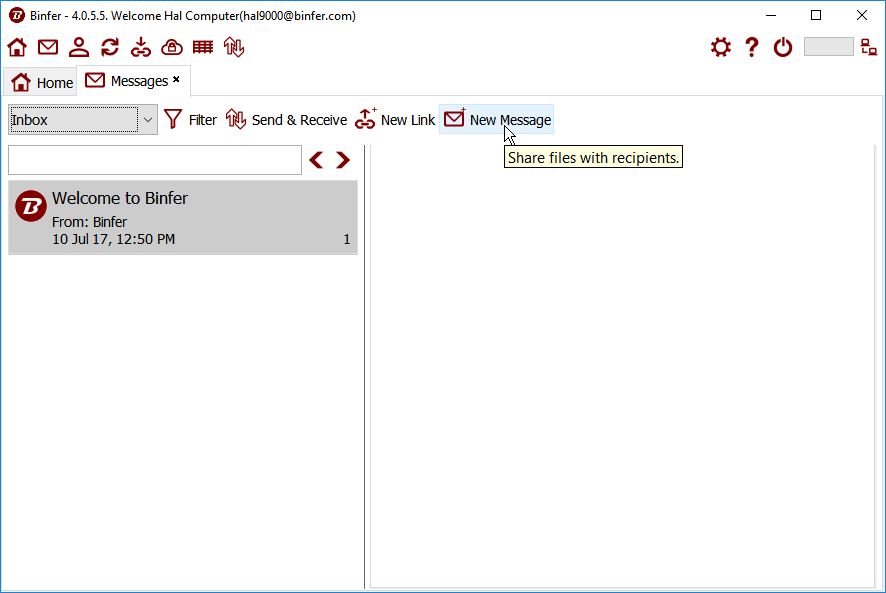Click the Filter button
The width and height of the screenshot is (886, 593).
pos(190,120)
